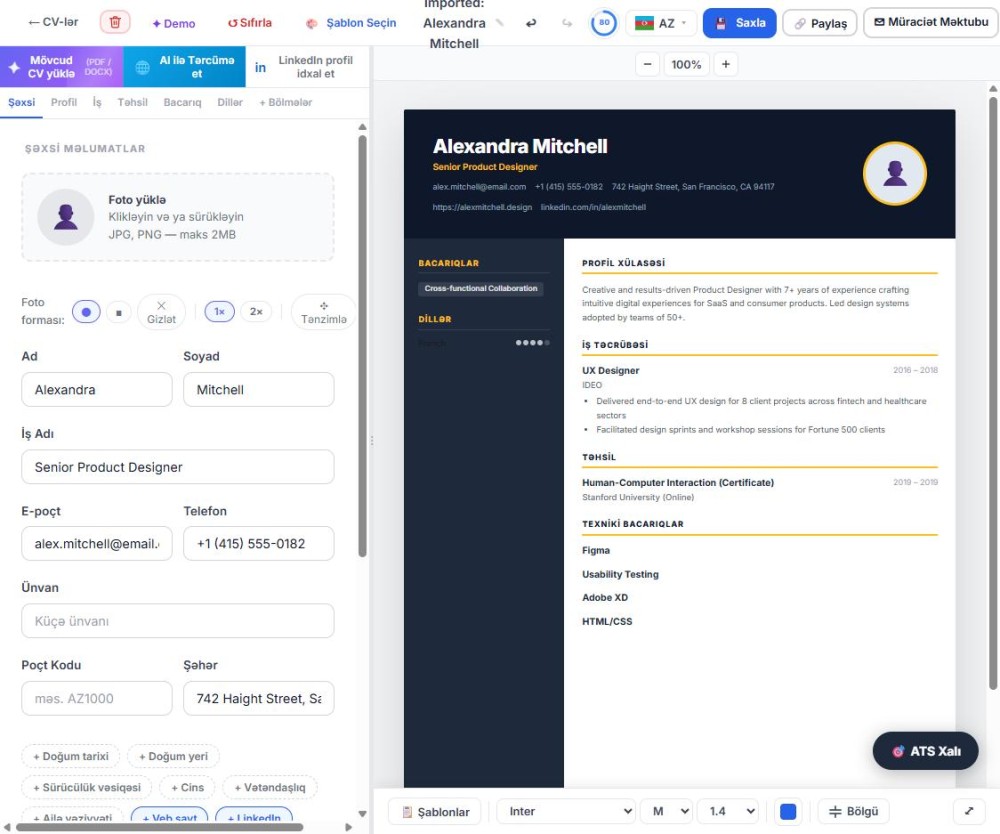Choose the 1x photo size
This screenshot has height=834, width=1000.
click(219, 312)
